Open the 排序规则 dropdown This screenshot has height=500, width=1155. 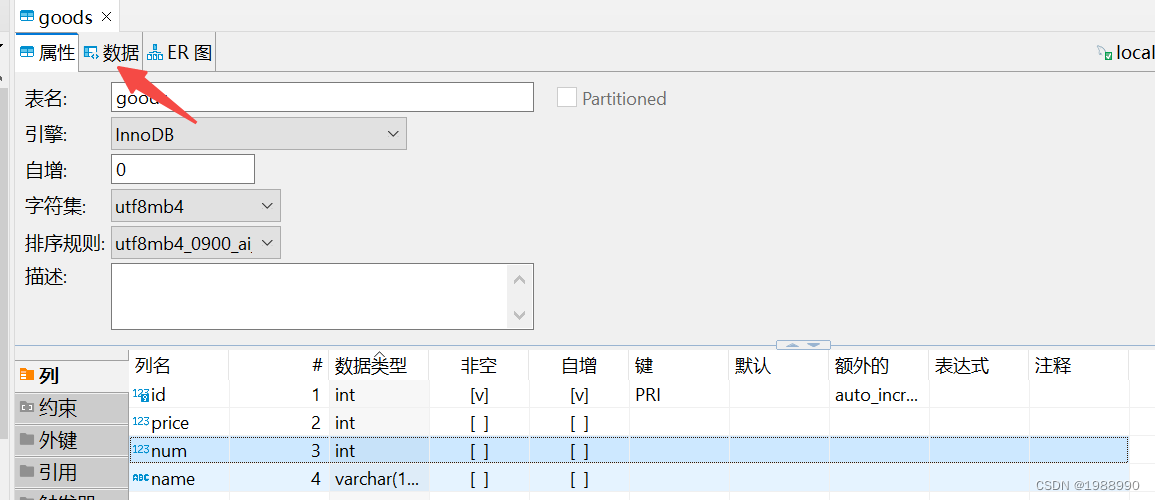(196, 242)
